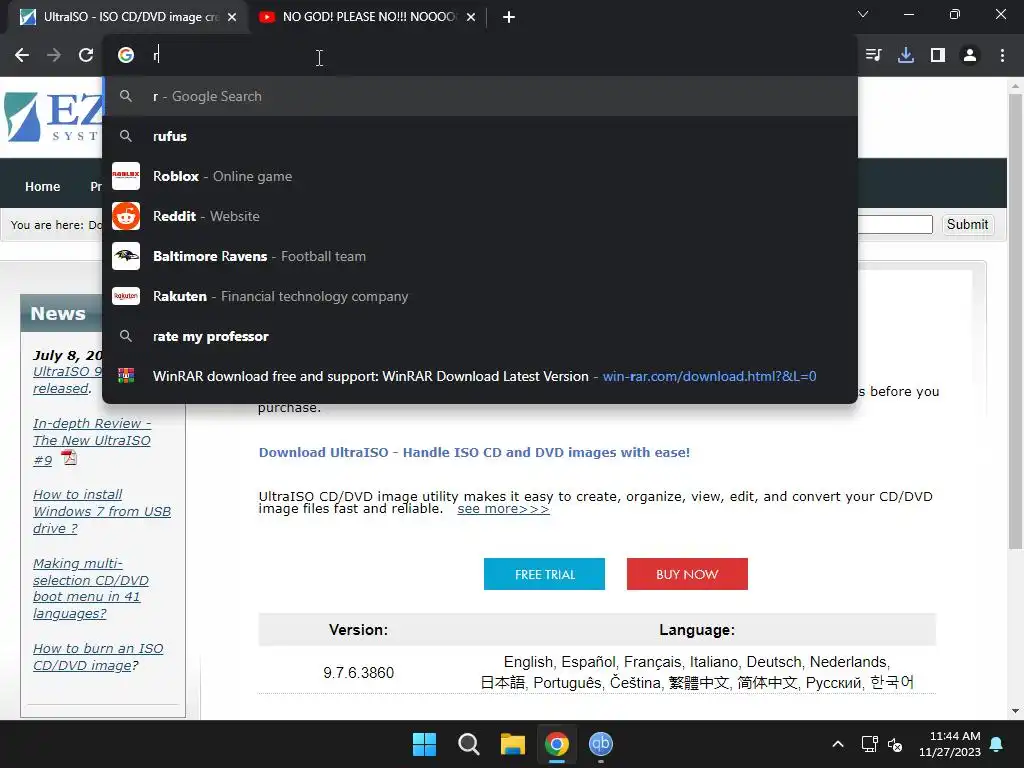Click the EZB Systems logo

[x=52, y=117]
